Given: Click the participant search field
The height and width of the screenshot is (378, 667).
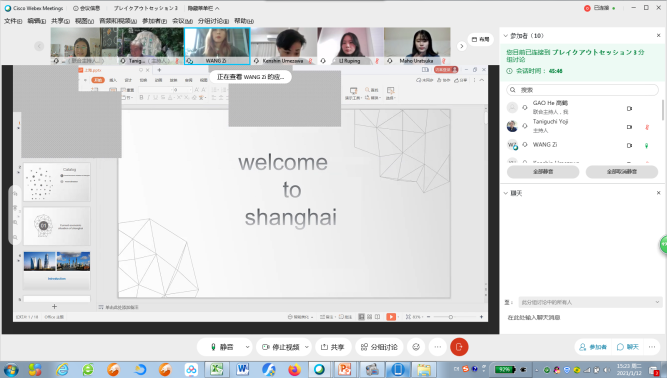Looking at the screenshot, I should click(582, 90).
